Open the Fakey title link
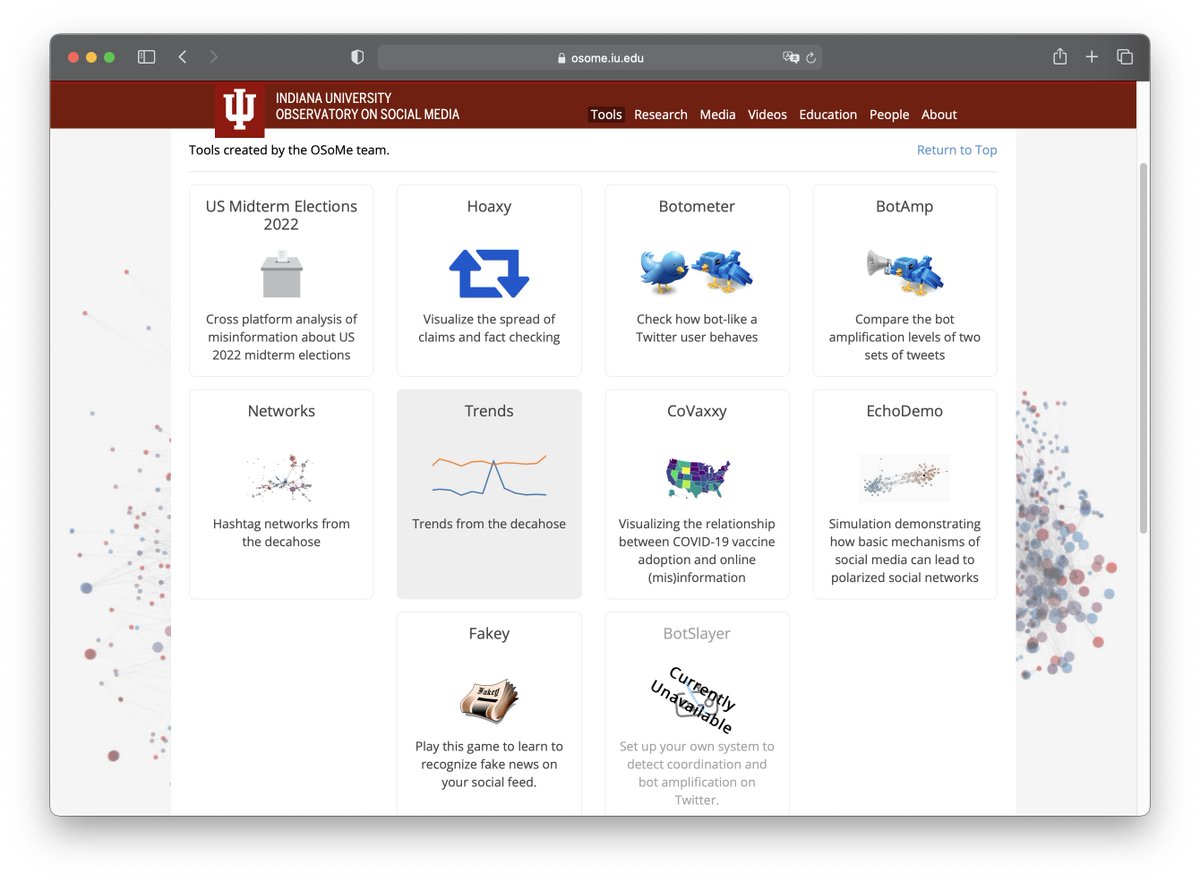The width and height of the screenshot is (1200, 882). (x=489, y=633)
